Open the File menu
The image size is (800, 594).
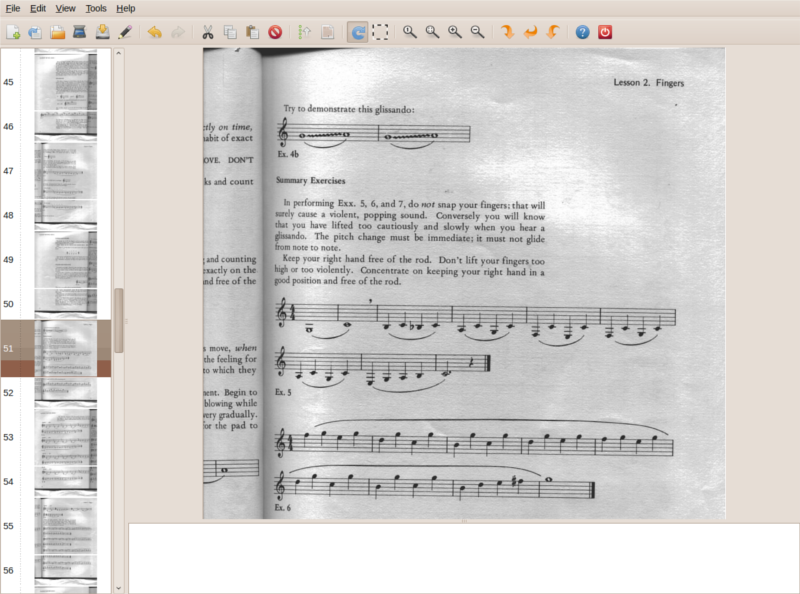pos(13,8)
